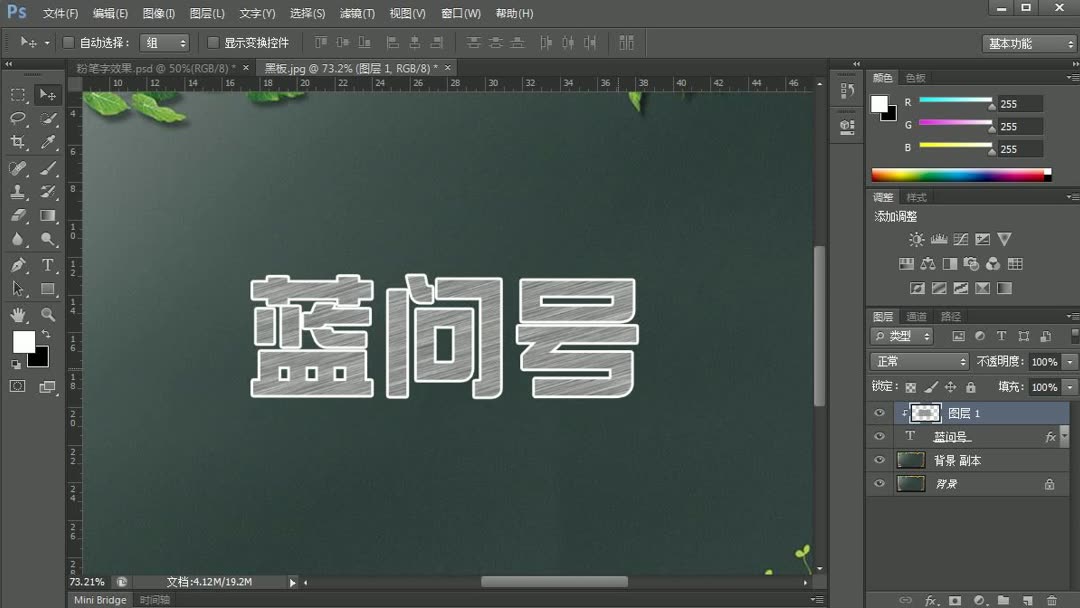Select the Zoom tool in the toolbar
The height and width of the screenshot is (608, 1080).
[48, 315]
